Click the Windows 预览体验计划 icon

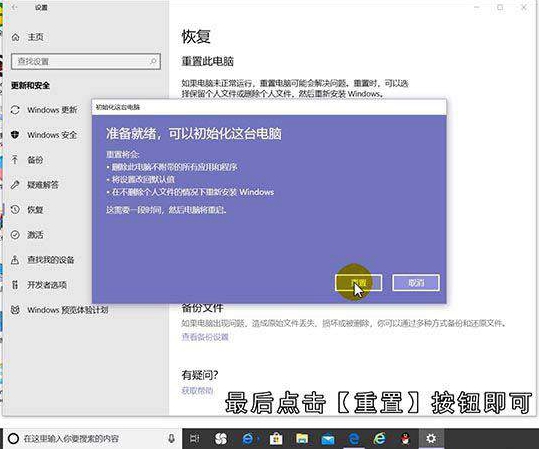pos(15,310)
